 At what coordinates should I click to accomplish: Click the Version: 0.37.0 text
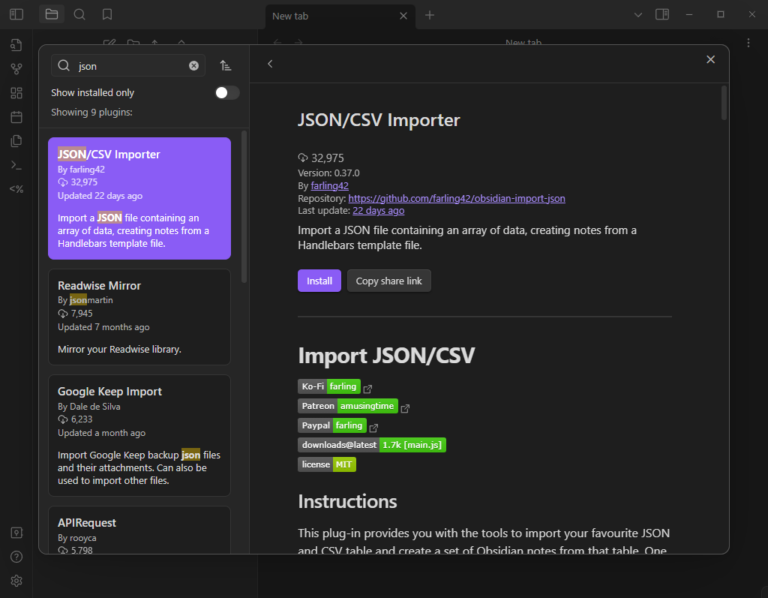329,173
